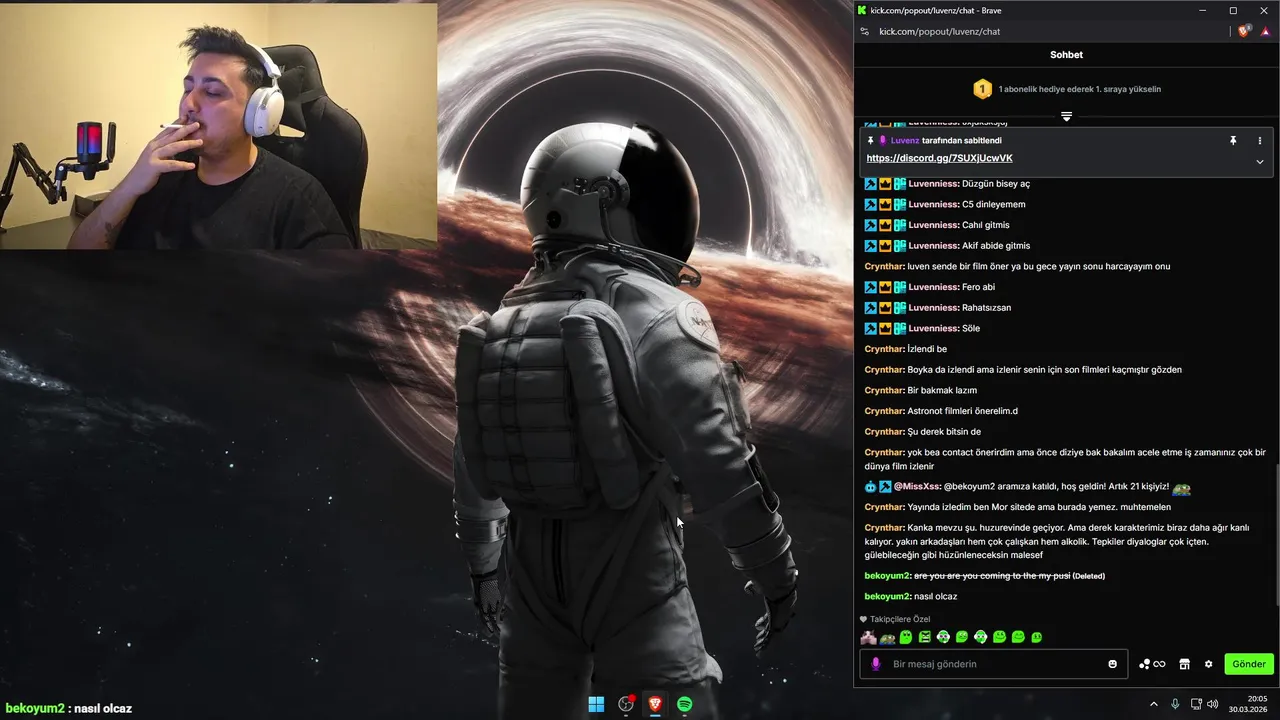This screenshot has height=720, width=1280.
Task: Open Brave browser from the taskbar
Action: (x=655, y=704)
